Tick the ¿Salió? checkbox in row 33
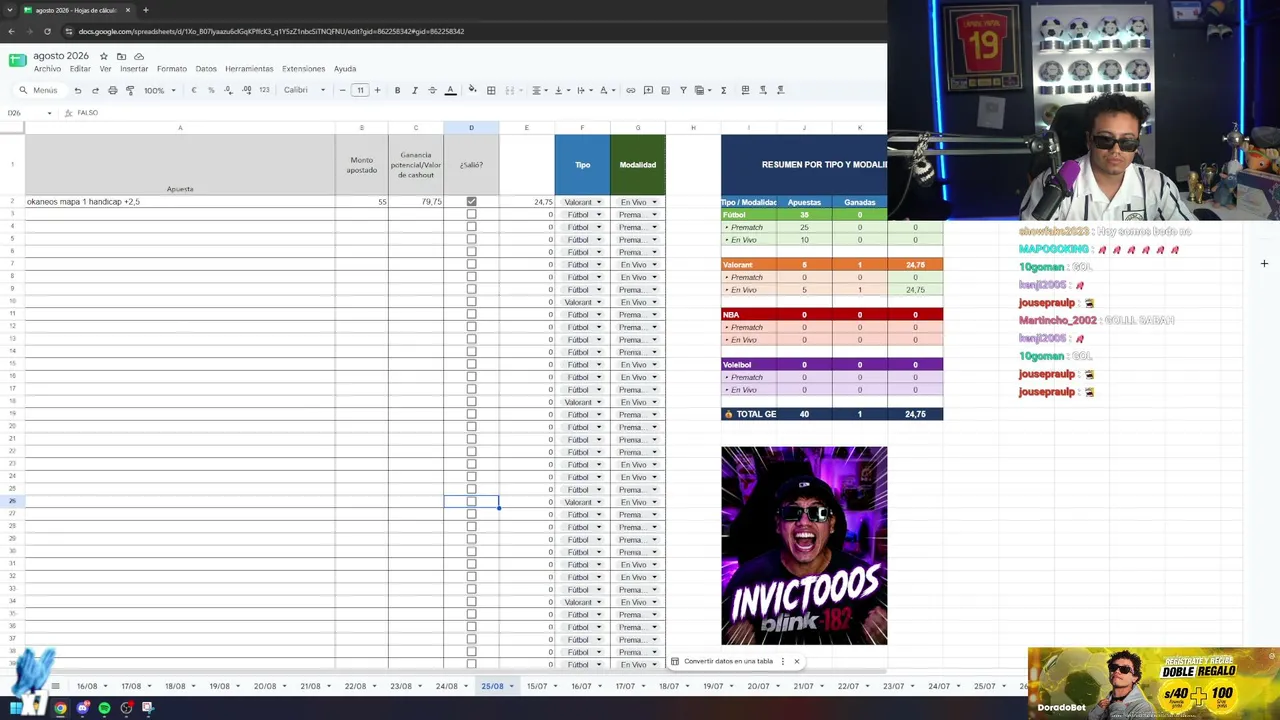Screen dimensions: 1280x720 [x=471, y=590]
